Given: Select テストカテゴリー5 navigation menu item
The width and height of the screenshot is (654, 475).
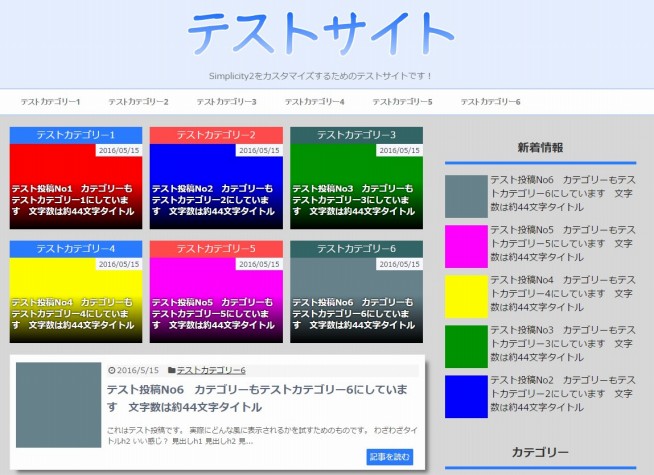Looking at the screenshot, I should (402, 102).
